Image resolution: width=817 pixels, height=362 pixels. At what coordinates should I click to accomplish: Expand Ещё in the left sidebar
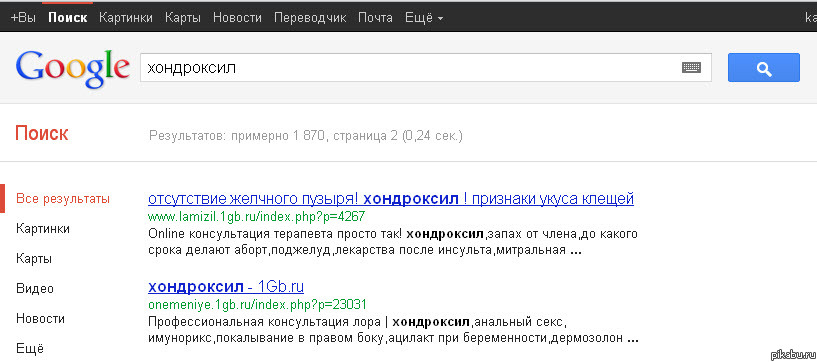coord(30,348)
